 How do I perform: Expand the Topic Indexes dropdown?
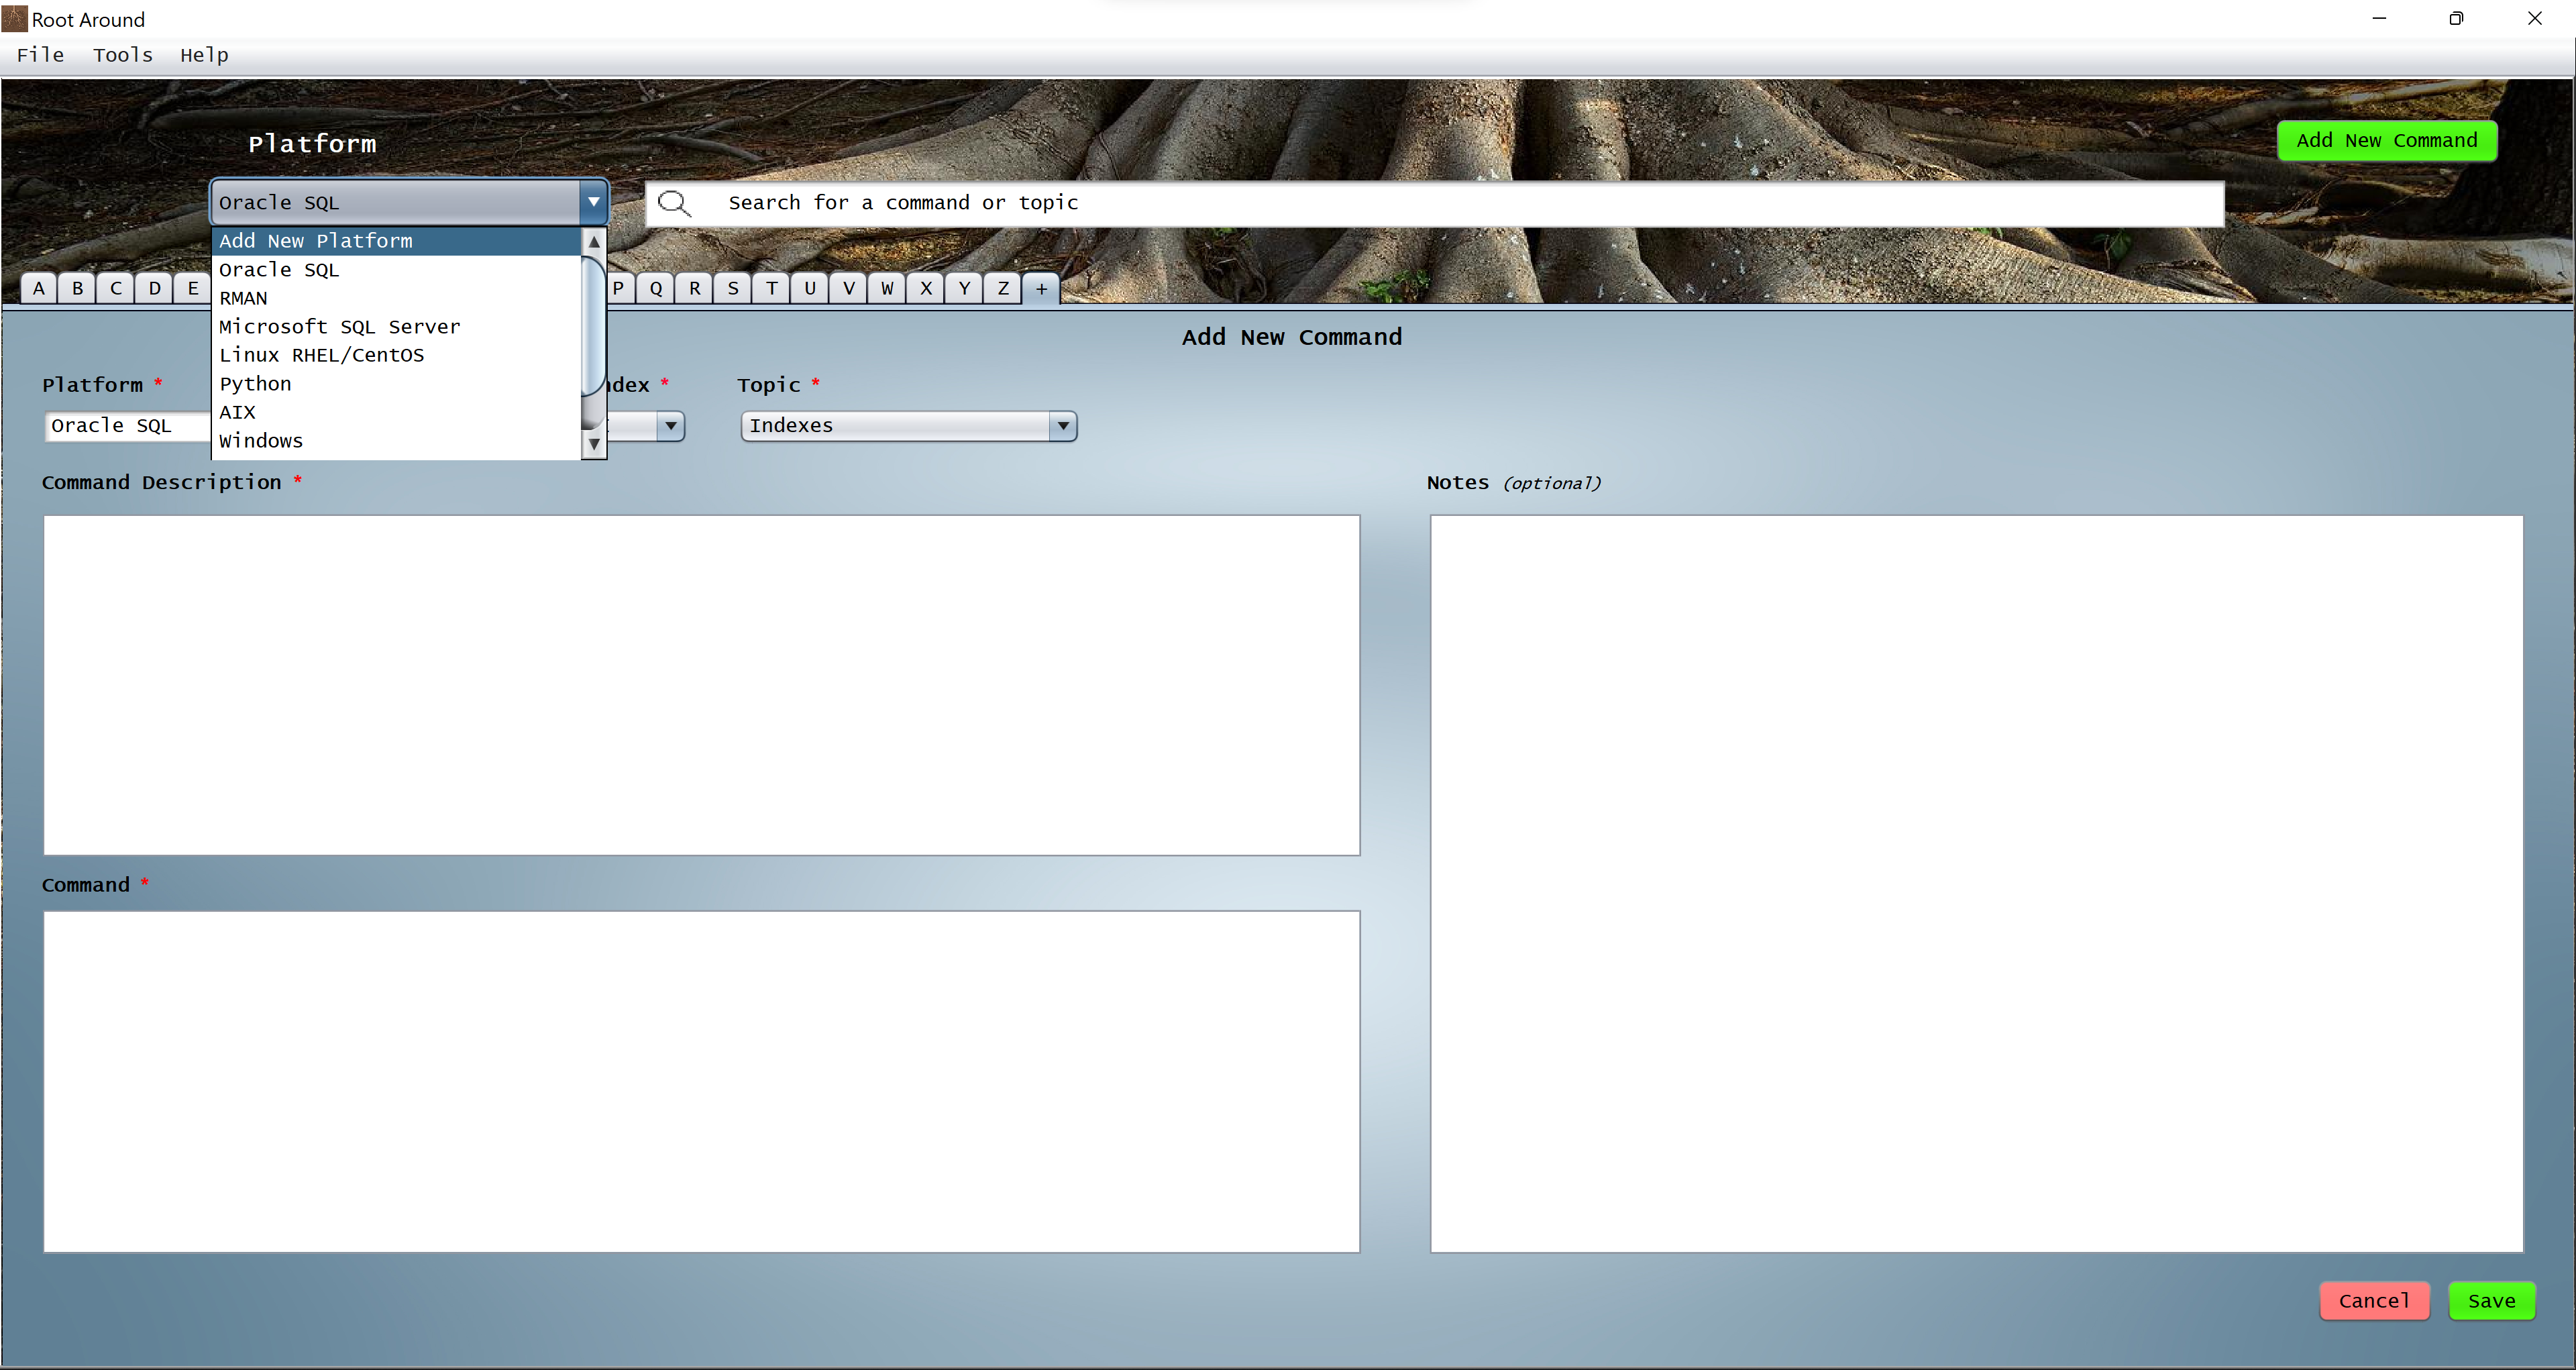click(1062, 426)
